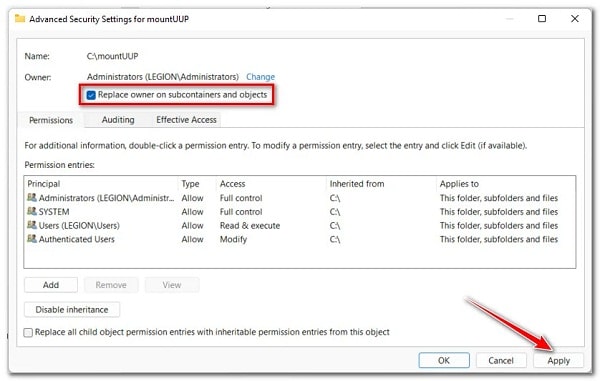
Task: Select the Administrators (LEGION\Administr... entry
Action: point(300,198)
